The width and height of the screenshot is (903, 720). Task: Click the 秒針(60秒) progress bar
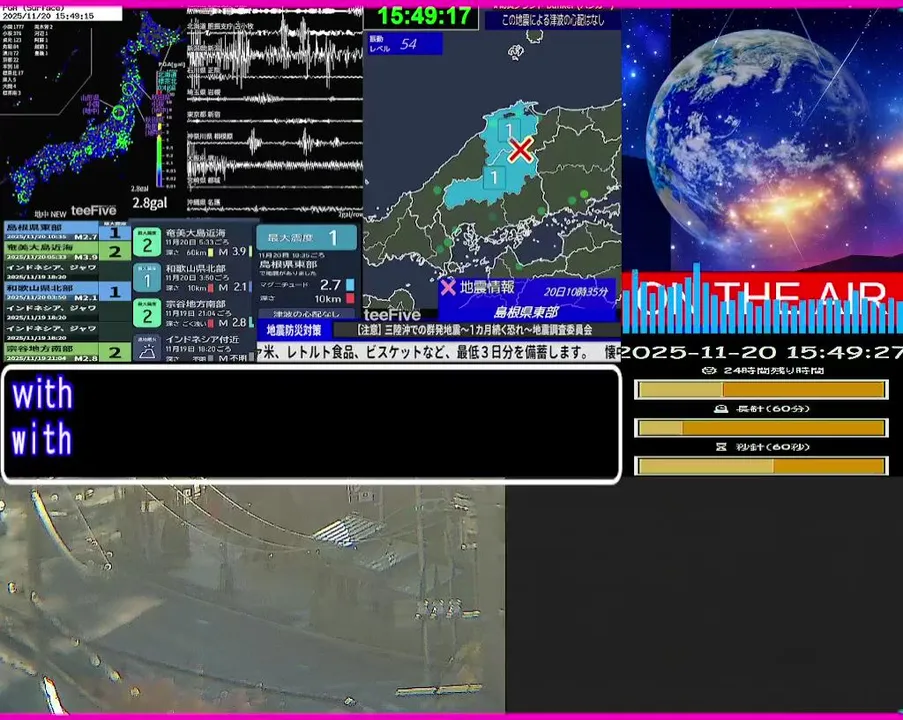tap(761, 465)
